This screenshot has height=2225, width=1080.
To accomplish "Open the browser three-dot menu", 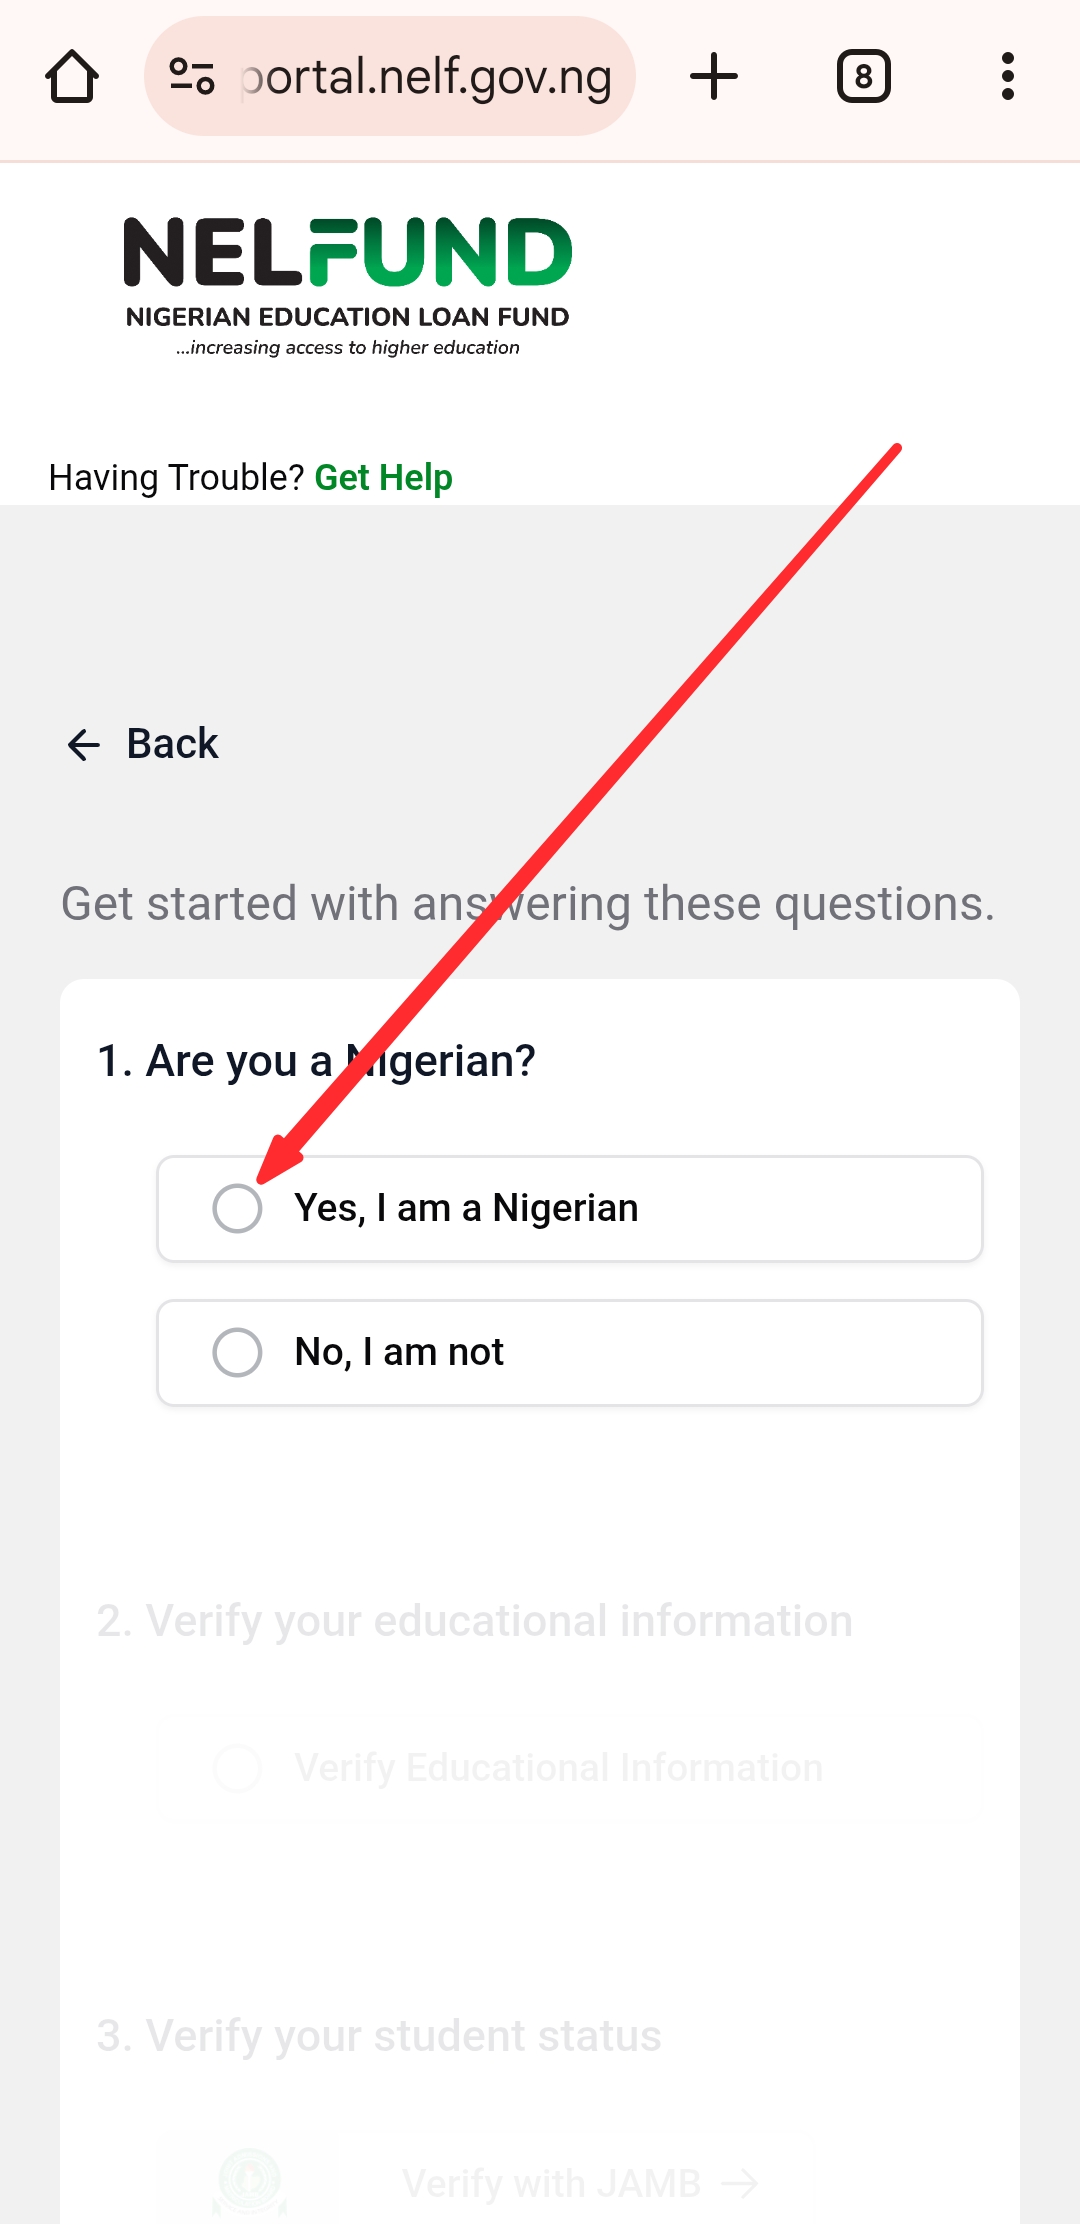I will [1007, 77].
